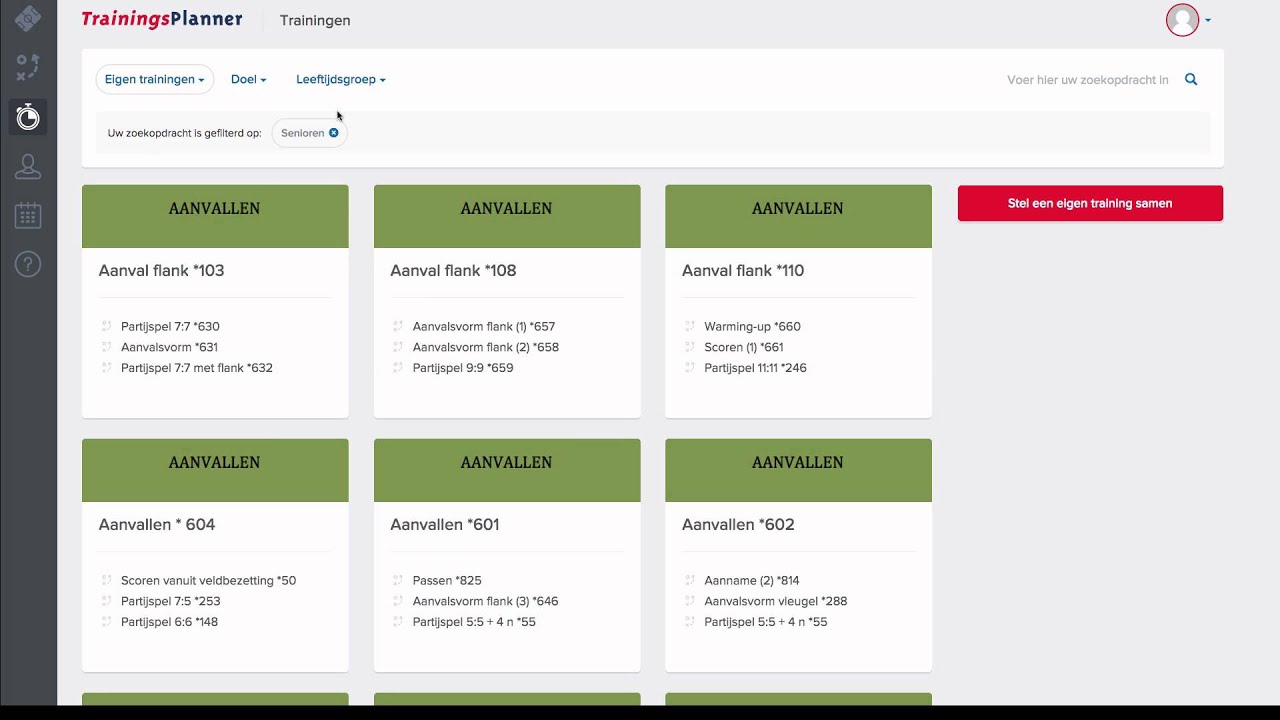Image resolution: width=1280 pixels, height=720 pixels.
Task: Click exercise Aanvalsvorm flank (1) *657
Action: [484, 327]
